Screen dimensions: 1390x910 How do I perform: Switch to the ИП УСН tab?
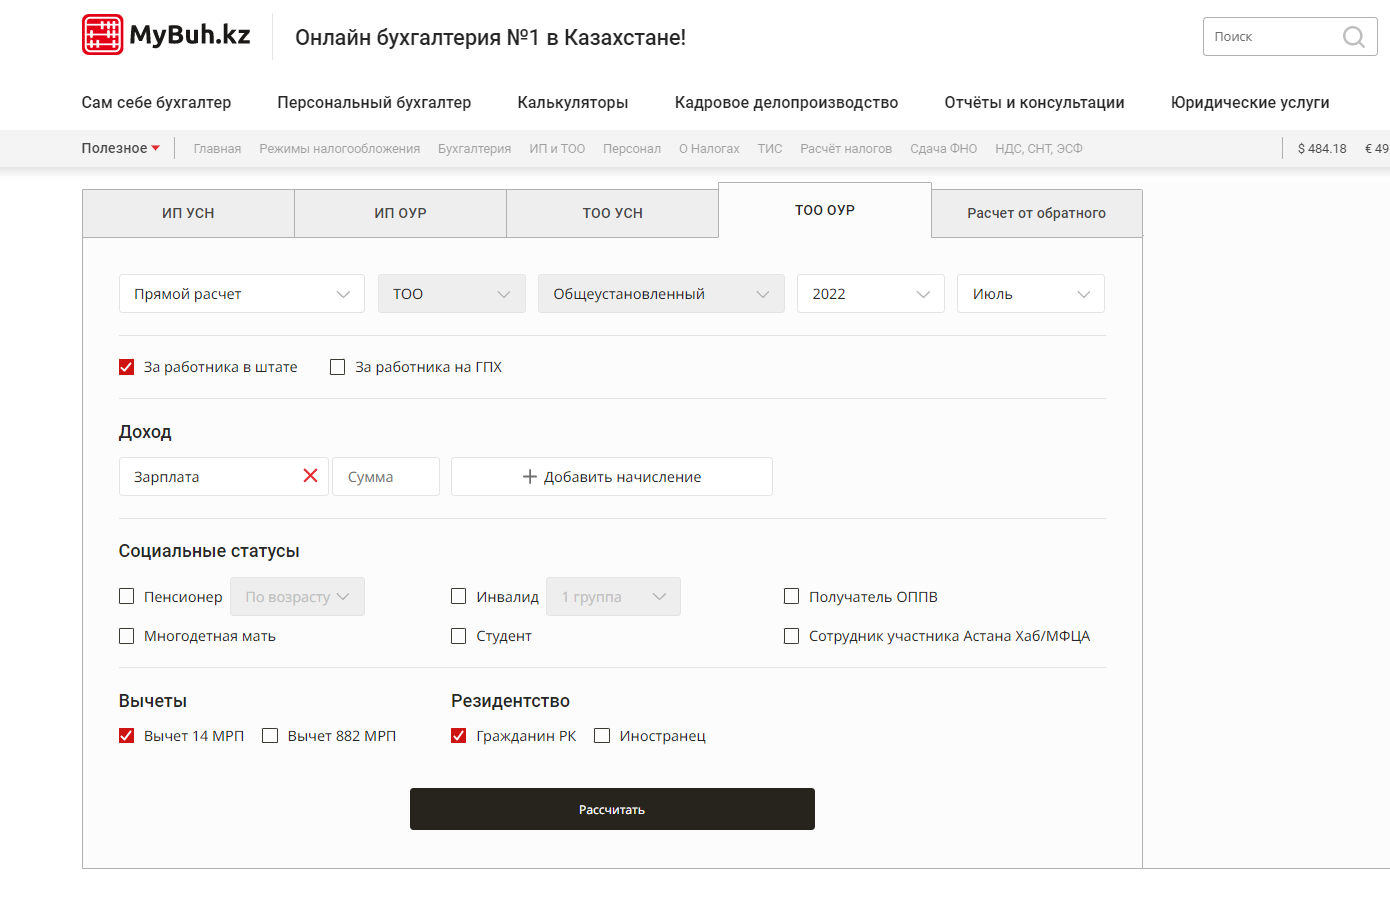pos(188,213)
